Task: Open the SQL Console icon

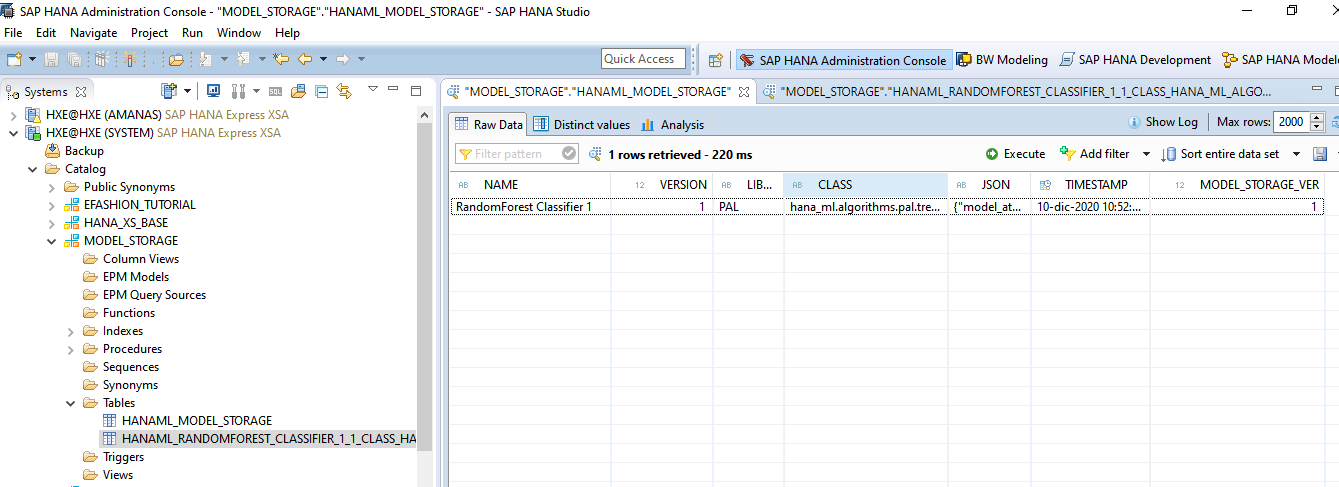Action: tap(275, 91)
